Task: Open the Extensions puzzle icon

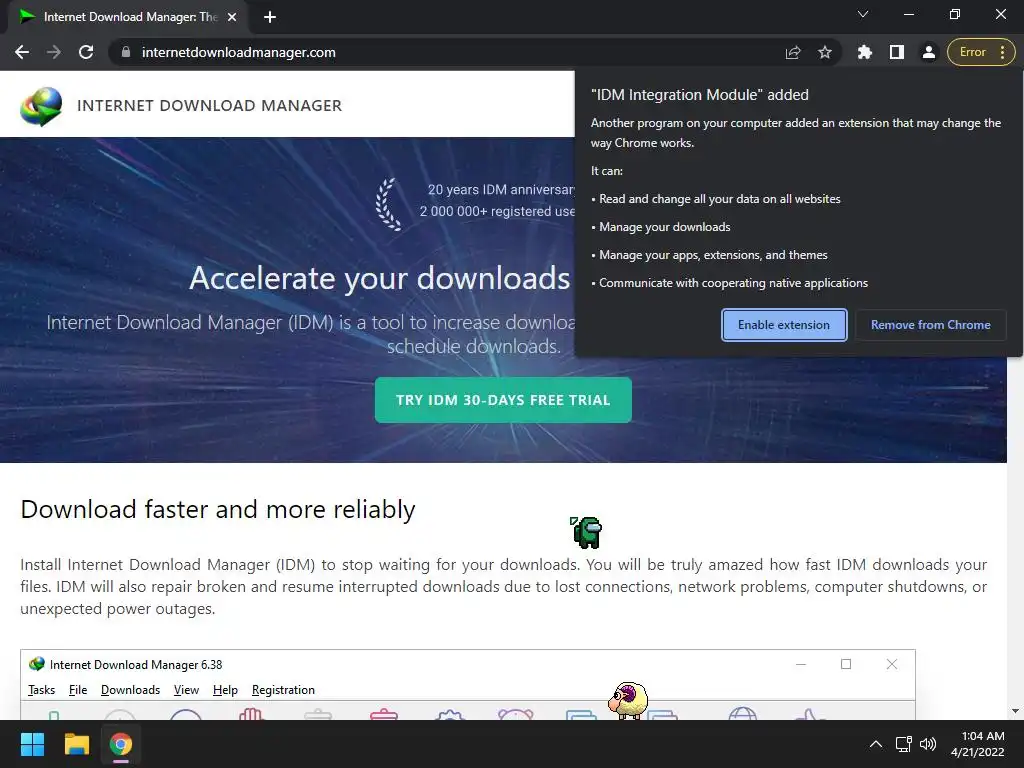Action: pyautogui.click(x=865, y=52)
